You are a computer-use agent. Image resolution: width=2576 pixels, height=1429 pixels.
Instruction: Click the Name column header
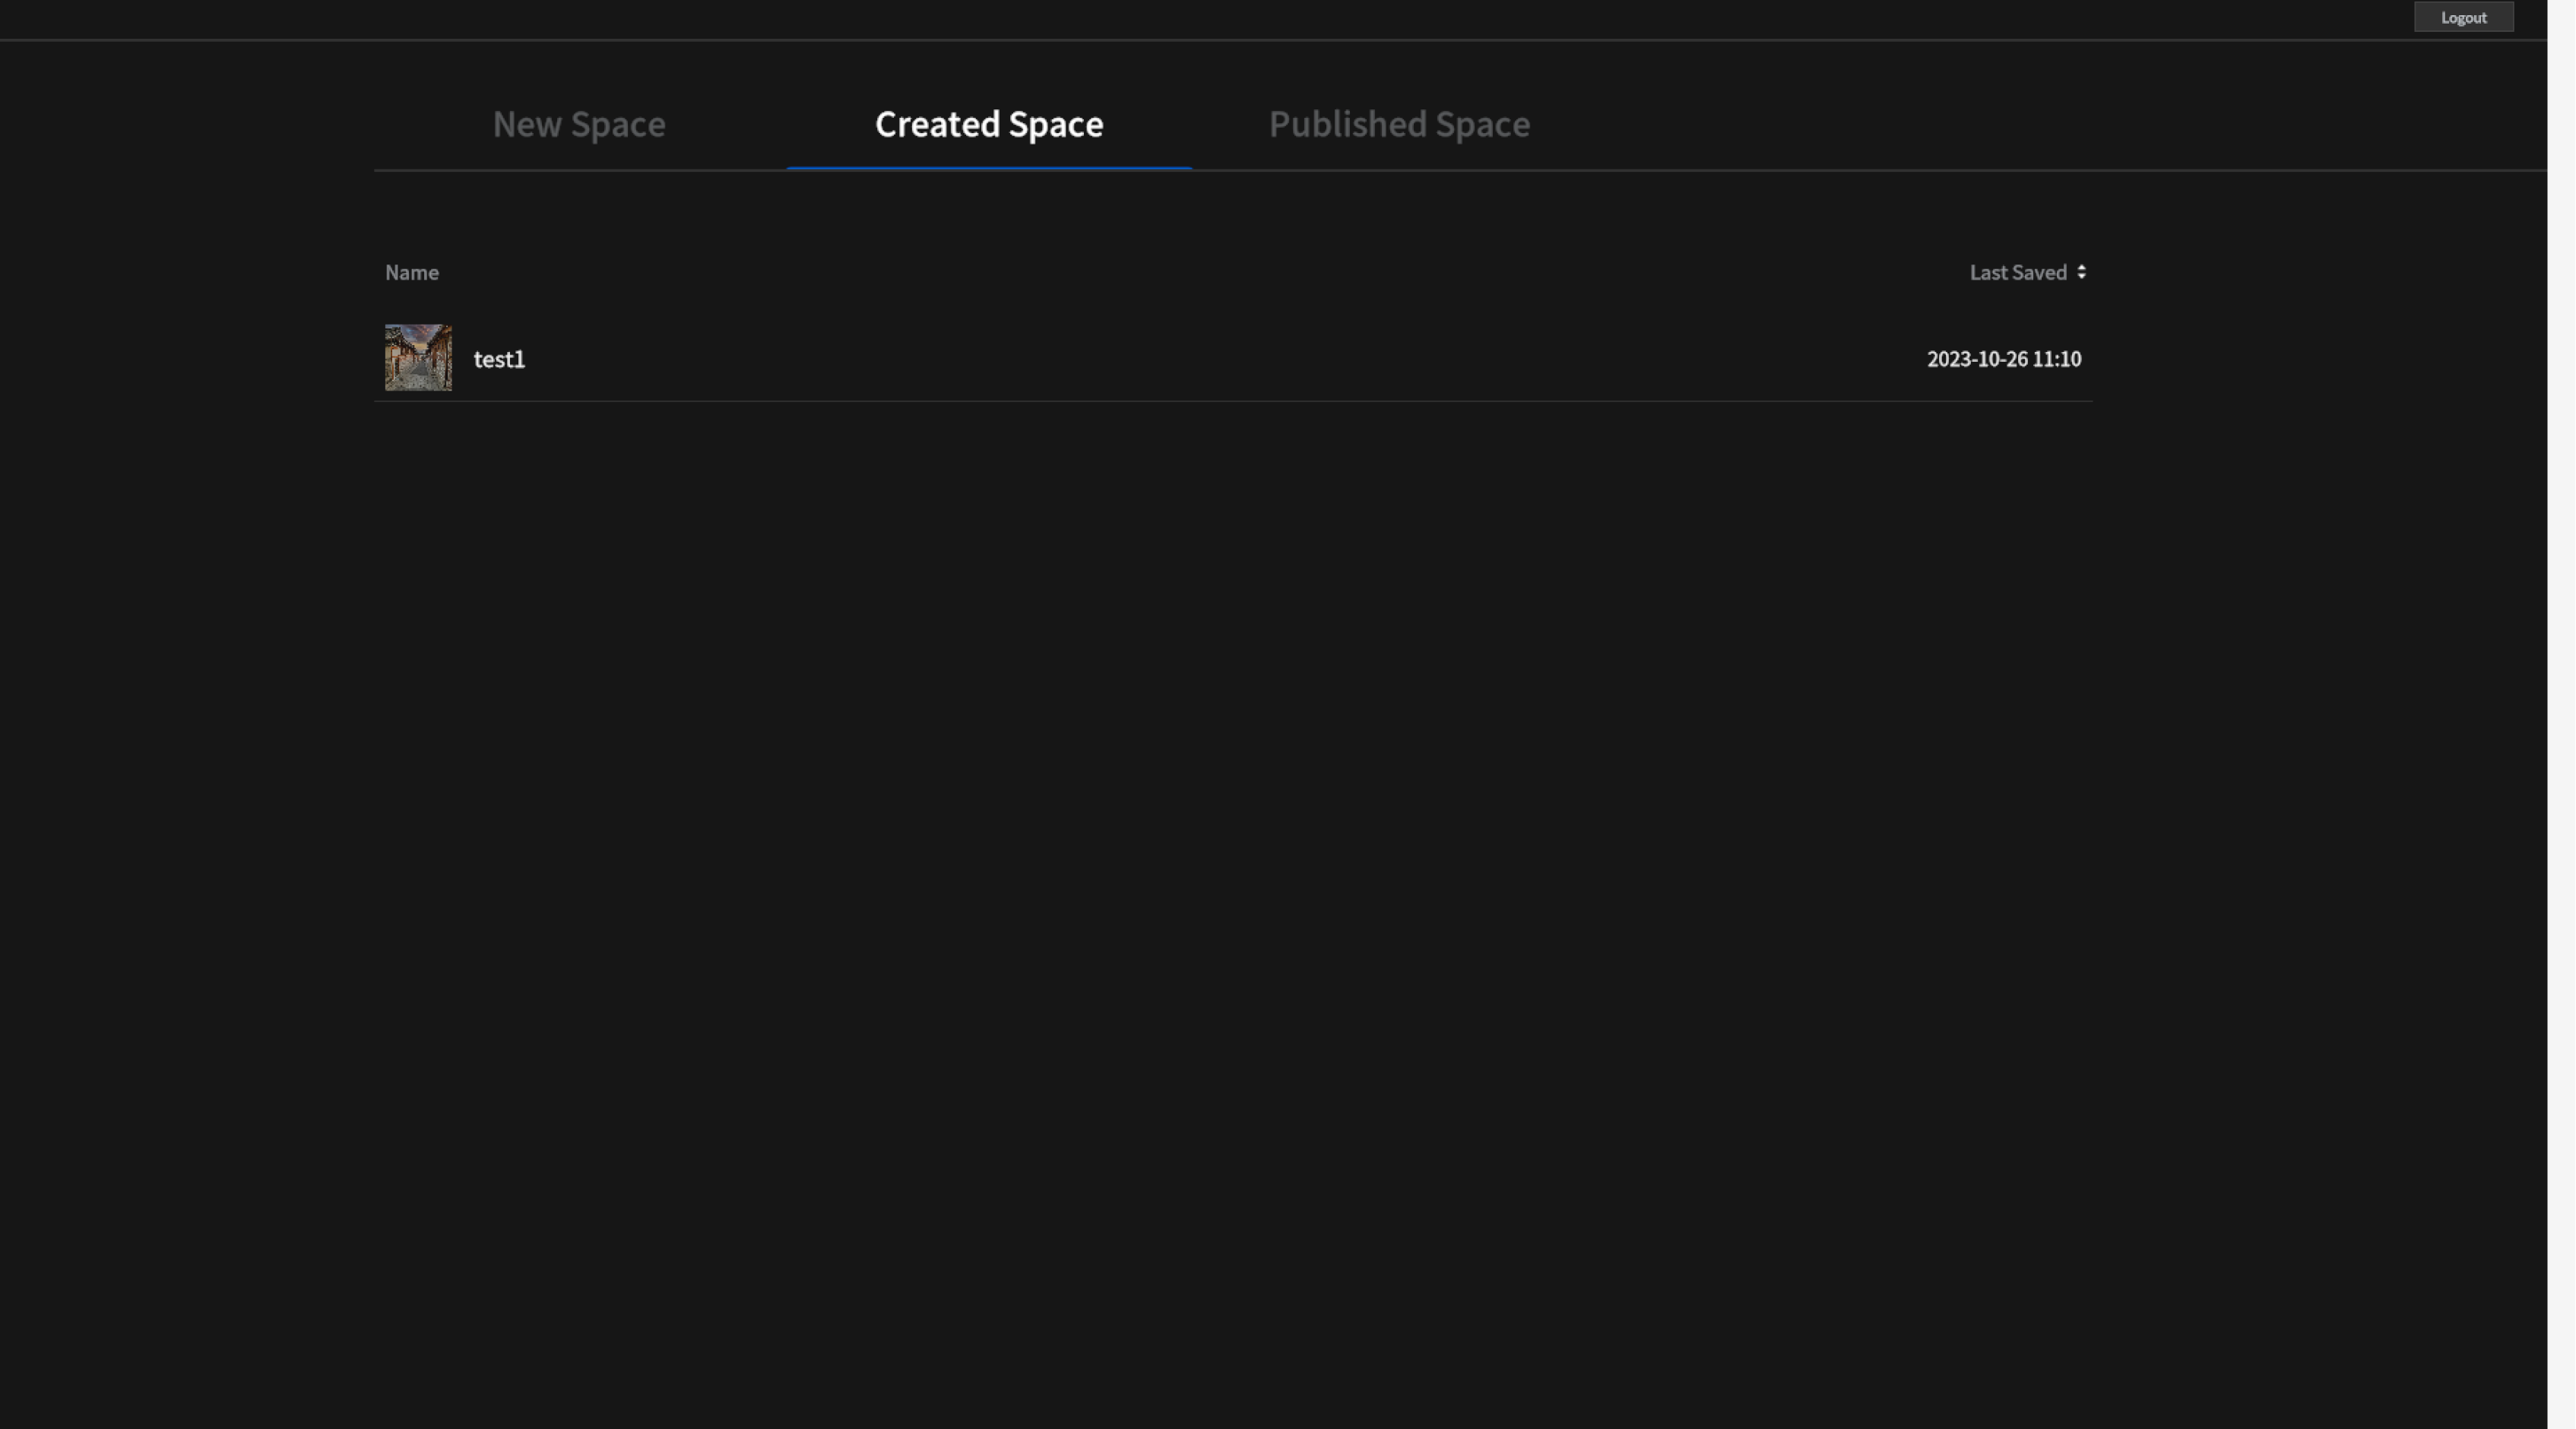click(412, 272)
